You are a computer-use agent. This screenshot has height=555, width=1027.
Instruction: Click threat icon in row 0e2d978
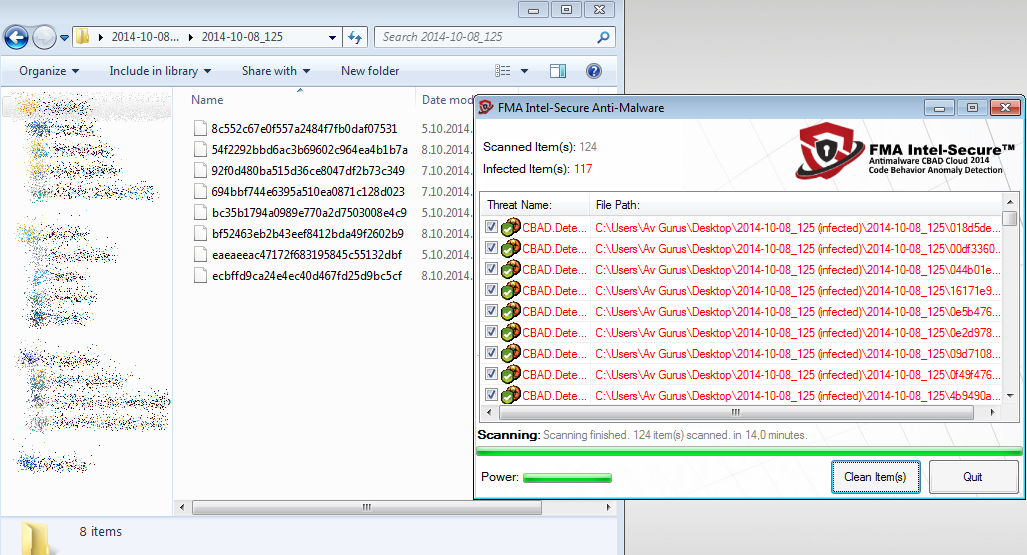click(x=511, y=332)
